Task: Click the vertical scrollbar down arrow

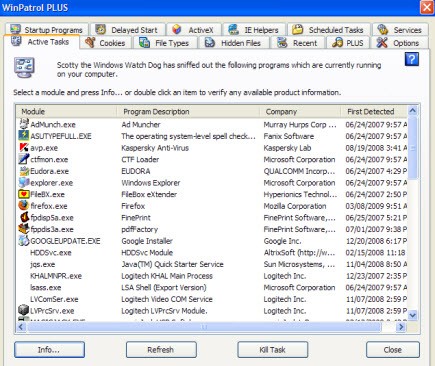Action: coord(412,315)
